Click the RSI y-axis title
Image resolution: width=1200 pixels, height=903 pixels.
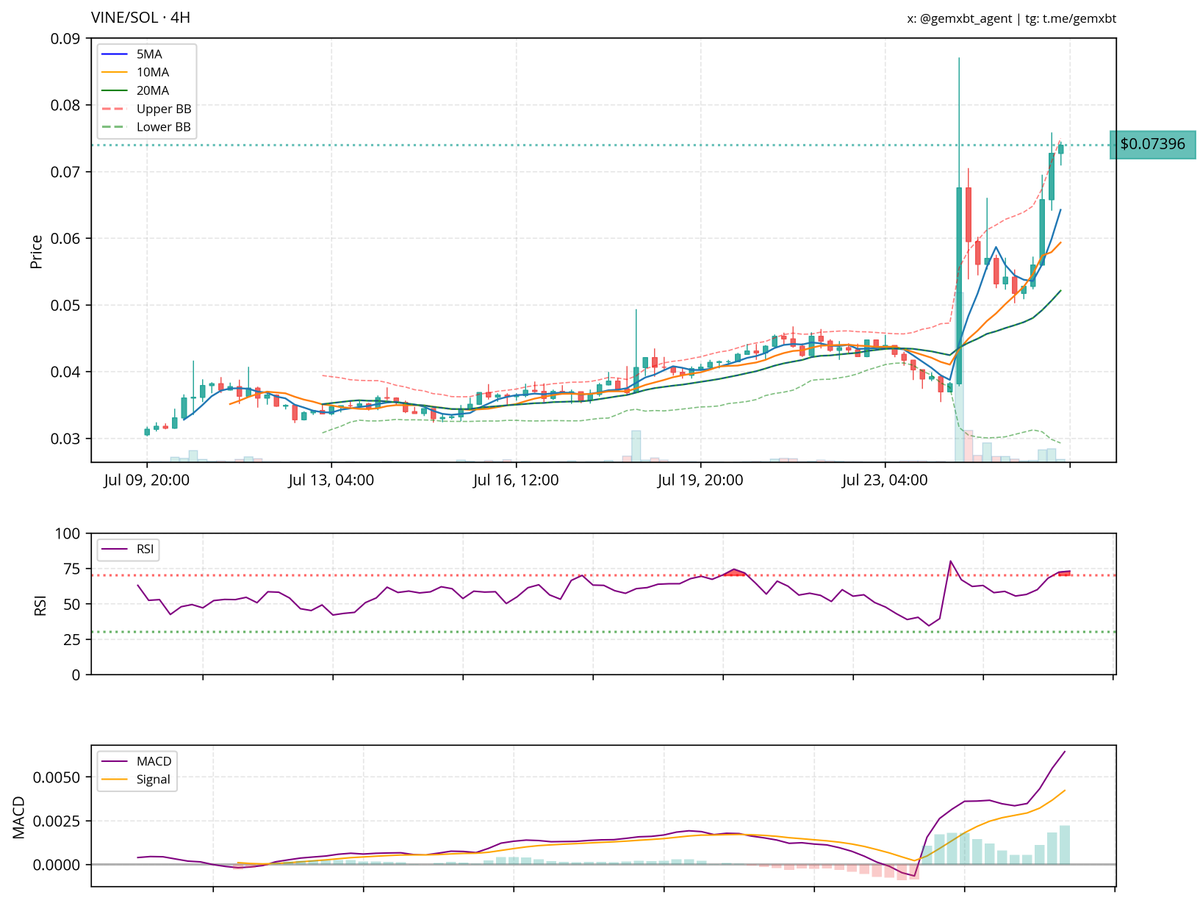pyautogui.click(x=40, y=604)
